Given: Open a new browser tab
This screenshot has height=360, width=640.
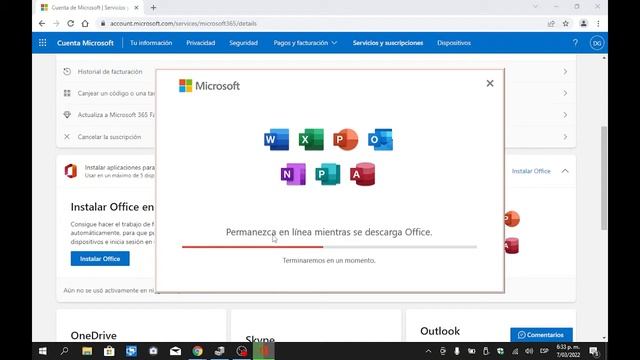Looking at the screenshot, I should [153, 7].
